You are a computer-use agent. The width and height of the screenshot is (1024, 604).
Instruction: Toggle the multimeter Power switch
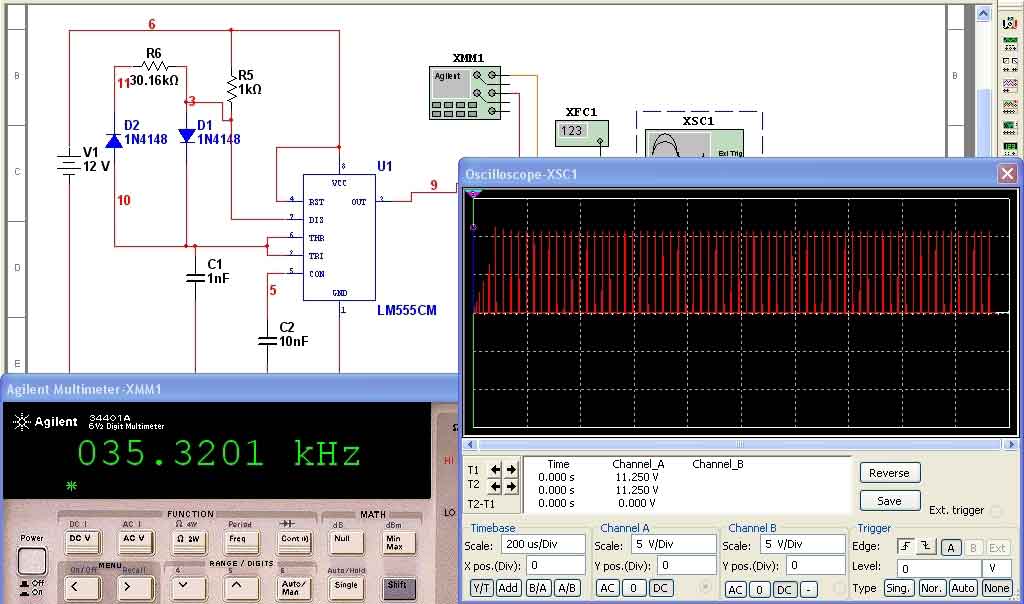point(31,560)
